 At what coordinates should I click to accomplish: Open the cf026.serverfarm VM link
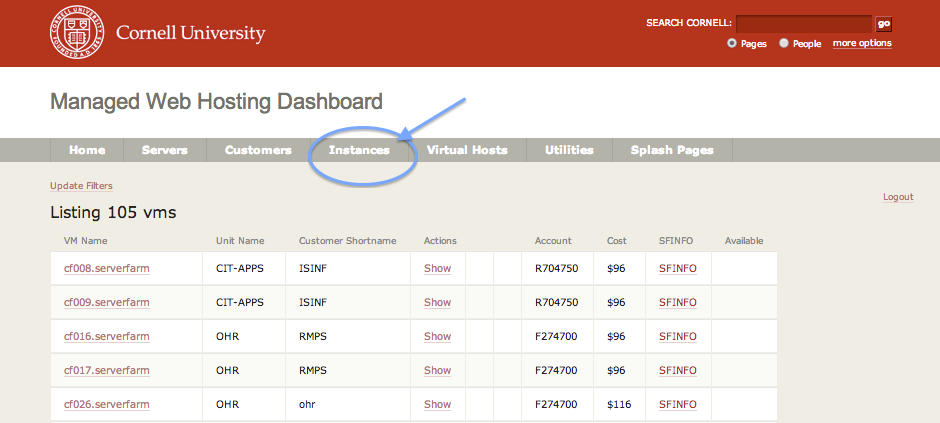(x=107, y=404)
